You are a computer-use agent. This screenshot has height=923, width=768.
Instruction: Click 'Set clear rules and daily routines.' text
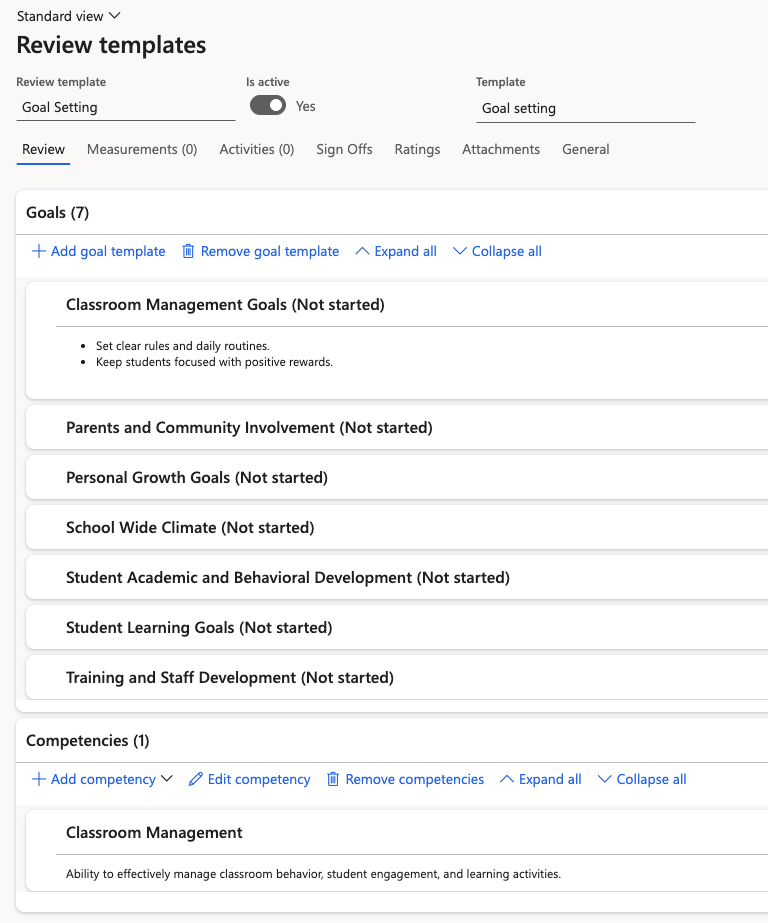tap(183, 346)
